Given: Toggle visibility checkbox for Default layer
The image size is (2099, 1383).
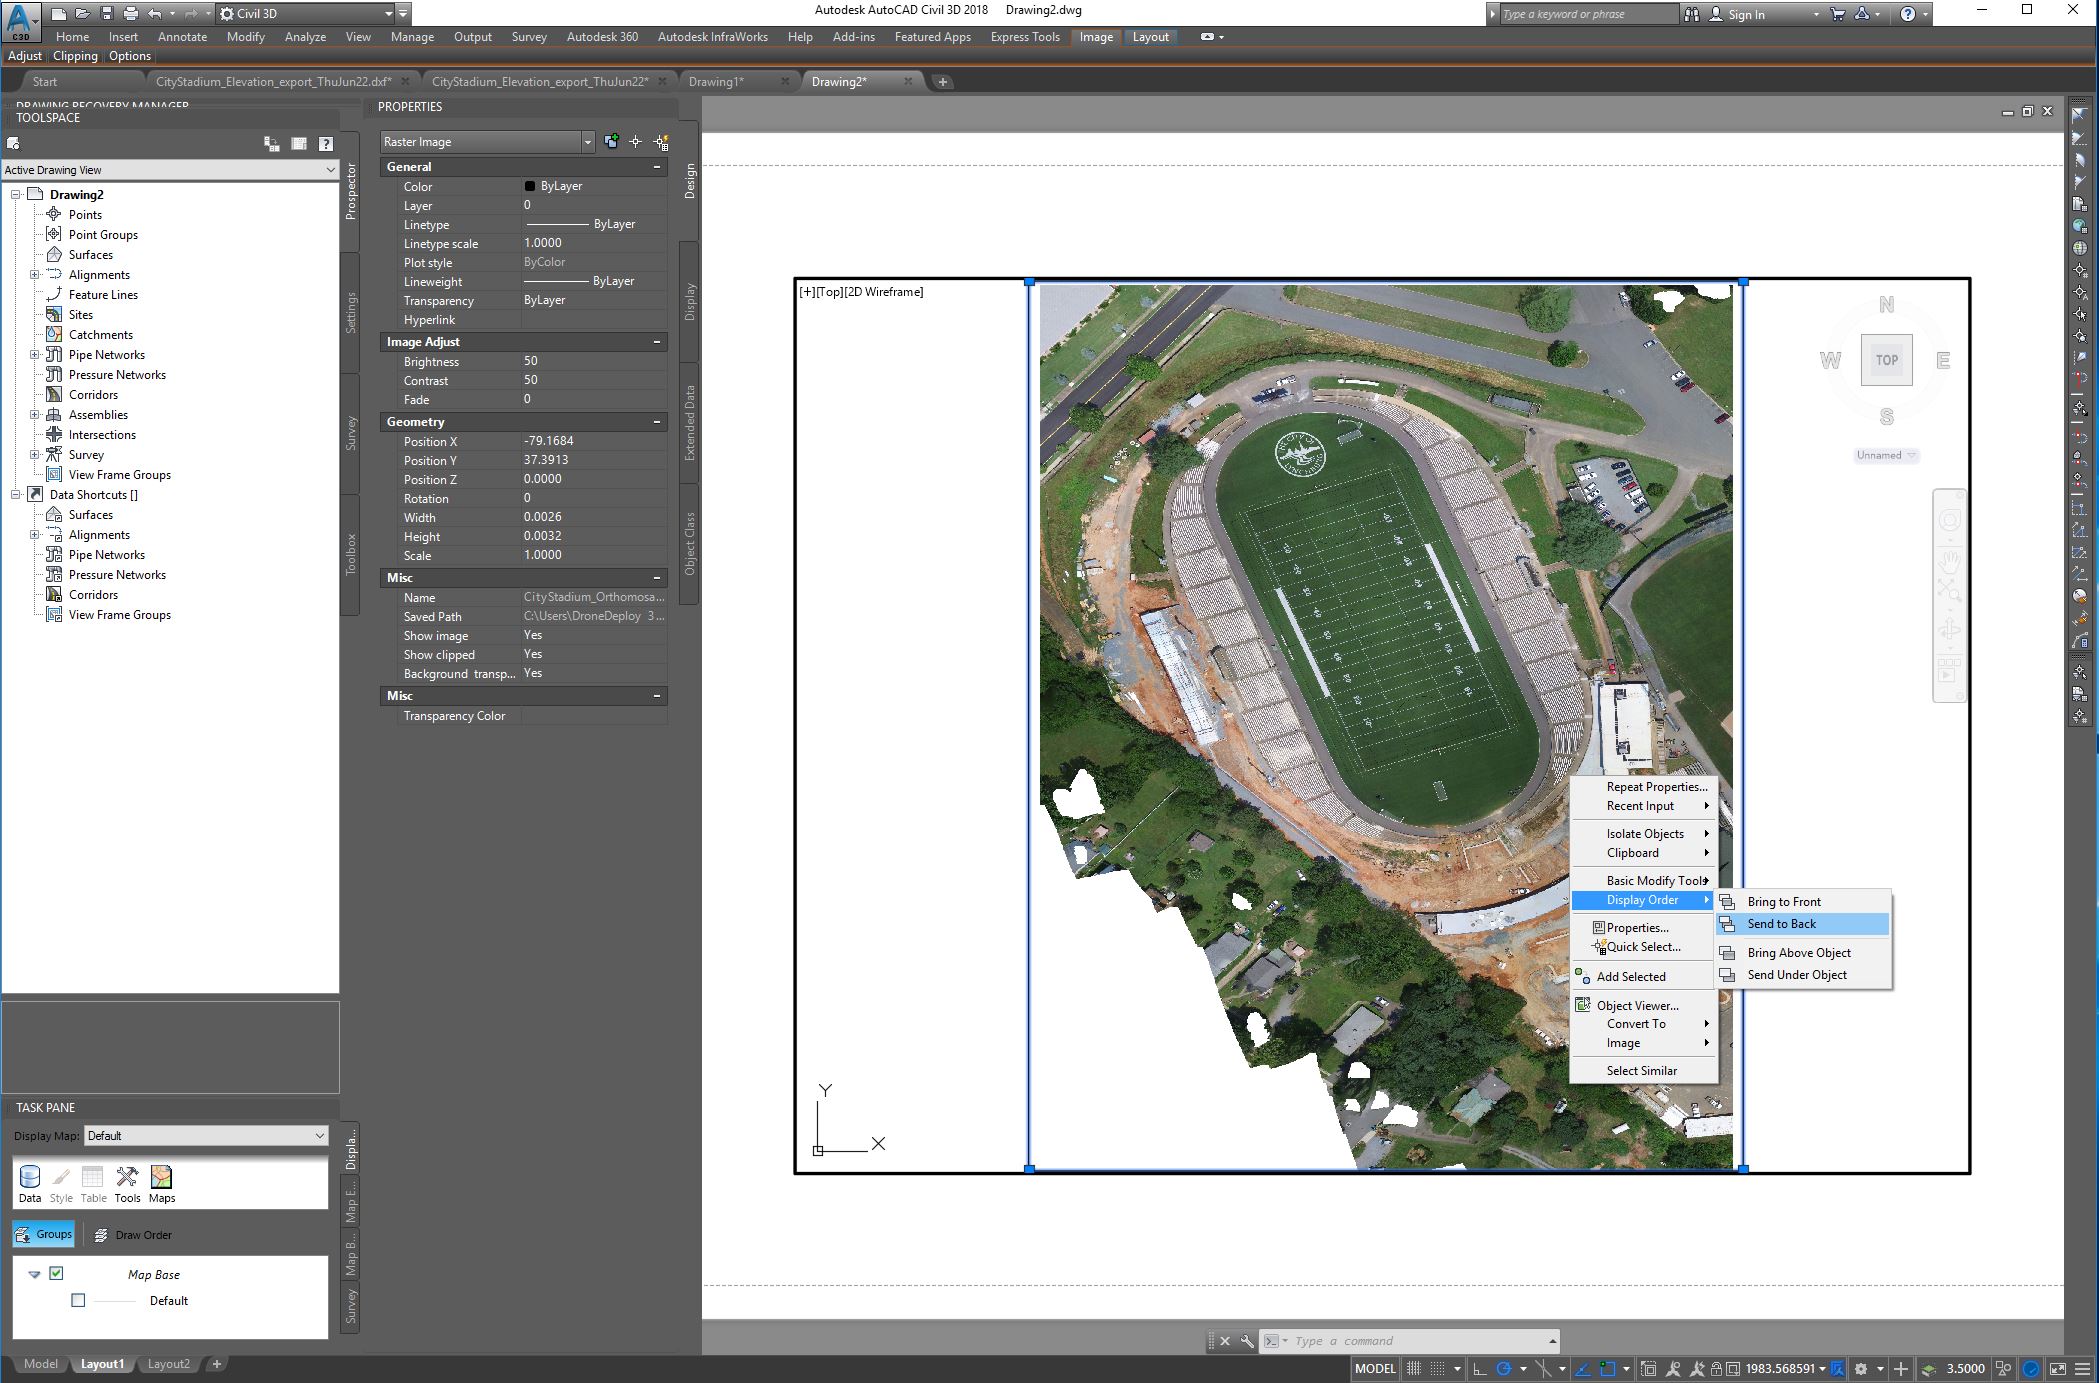Looking at the screenshot, I should pyautogui.click(x=77, y=1300).
